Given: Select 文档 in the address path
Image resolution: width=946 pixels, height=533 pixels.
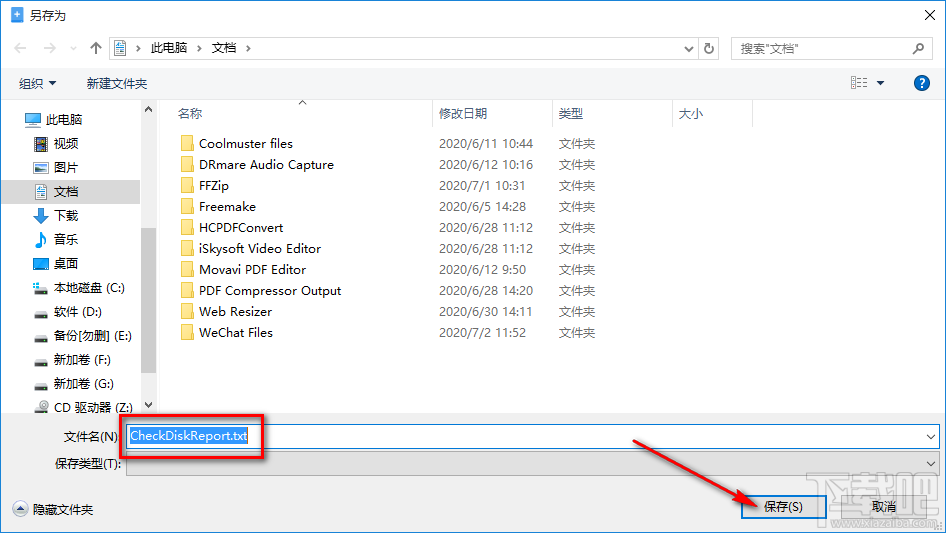Looking at the screenshot, I should pyautogui.click(x=224, y=48).
